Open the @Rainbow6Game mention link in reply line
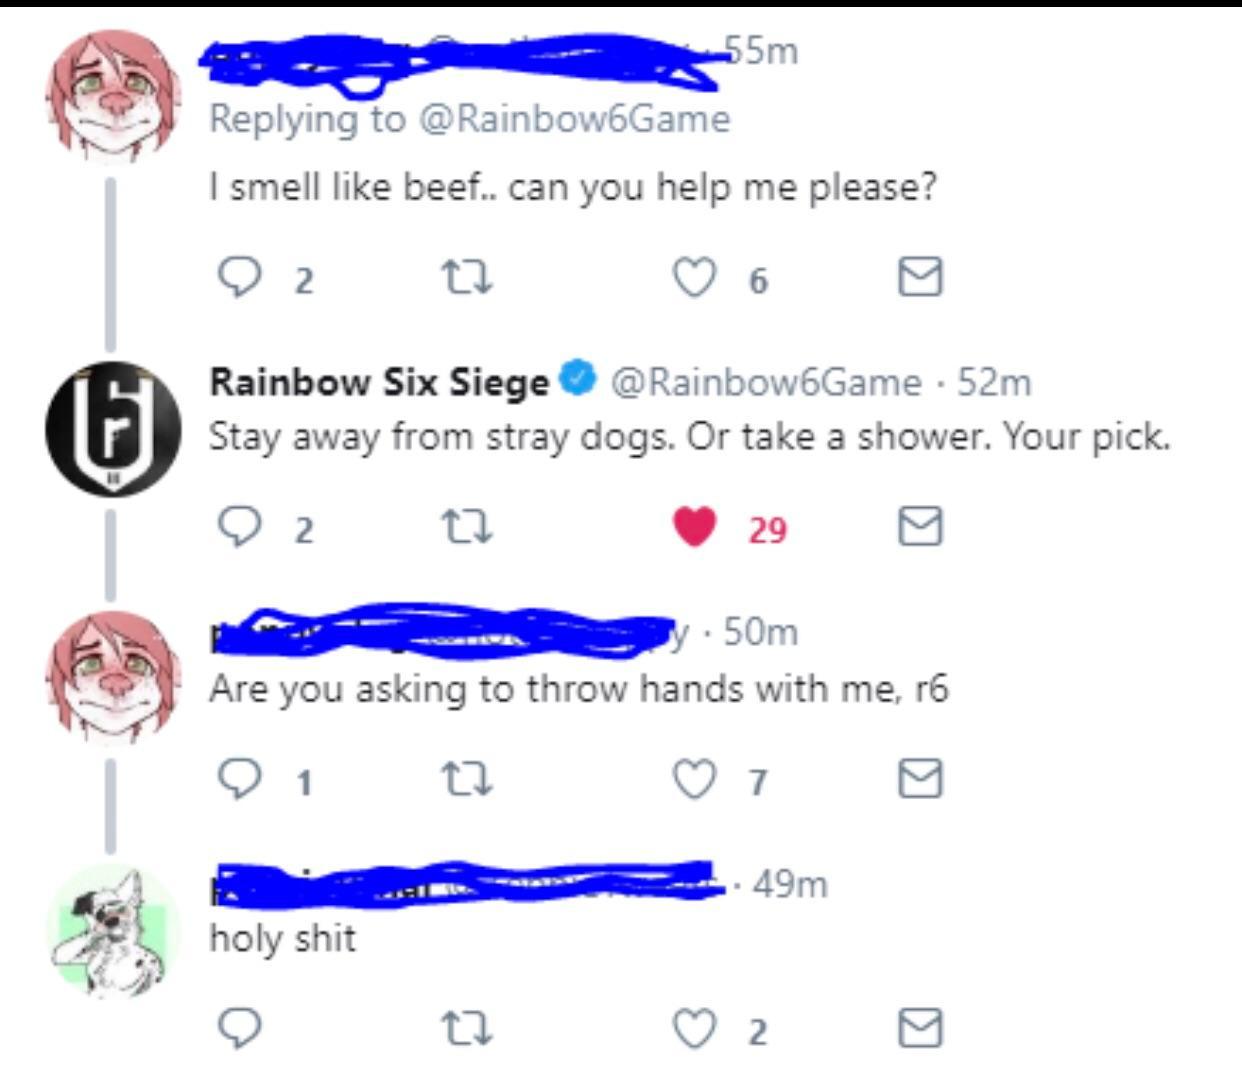This screenshot has height=1070, width=1242. (x=574, y=119)
